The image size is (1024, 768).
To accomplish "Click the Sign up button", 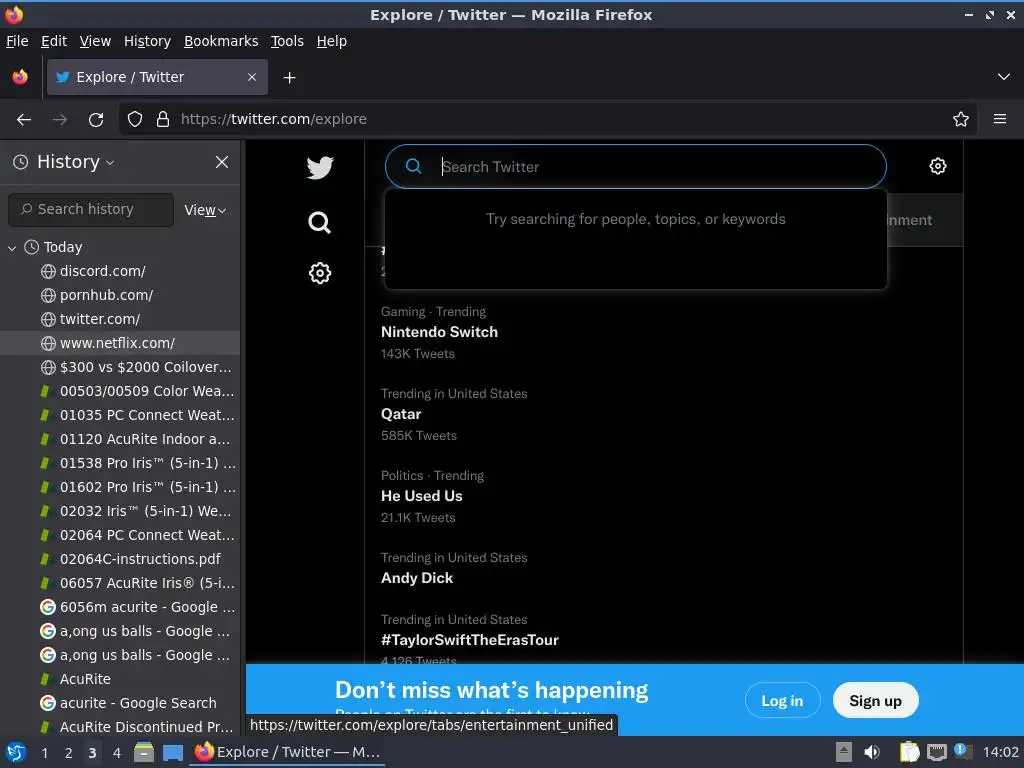I will pyautogui.click(x=875, y=701).
